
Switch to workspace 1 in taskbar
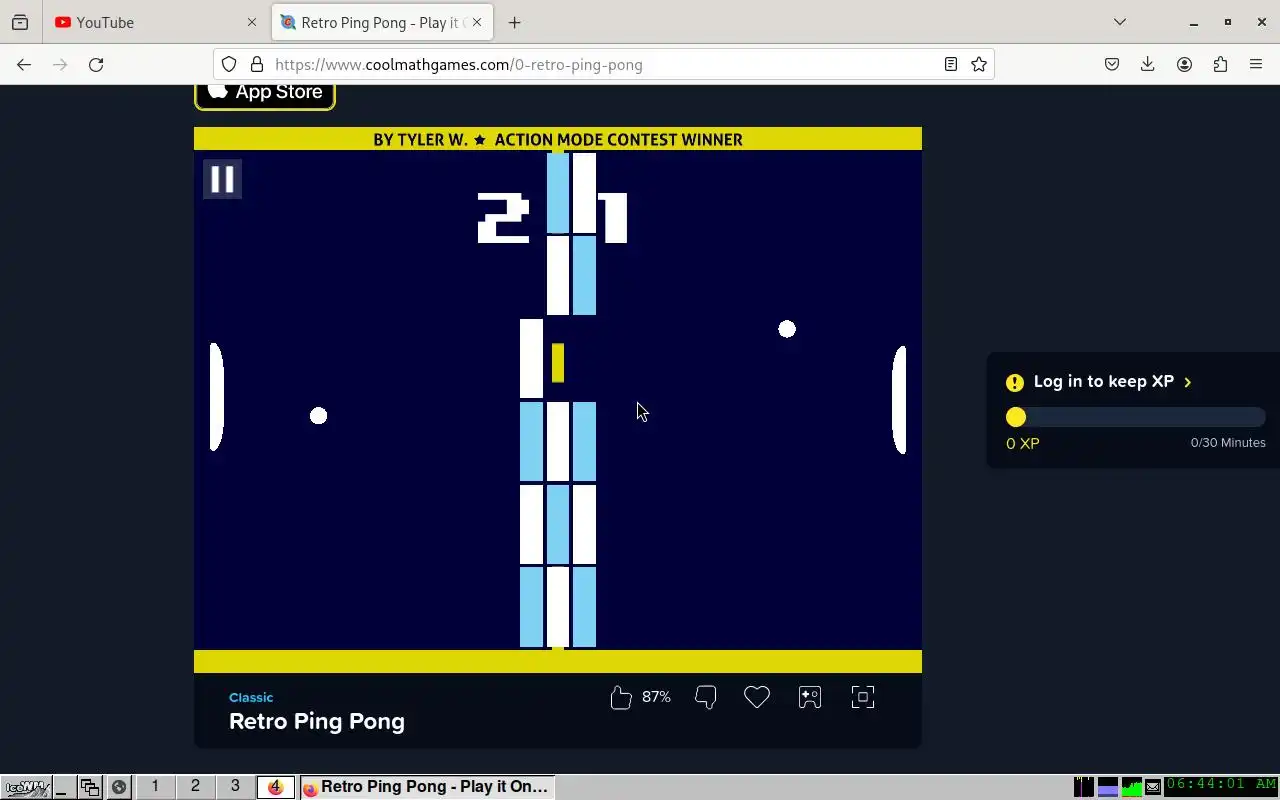point(155,787)
